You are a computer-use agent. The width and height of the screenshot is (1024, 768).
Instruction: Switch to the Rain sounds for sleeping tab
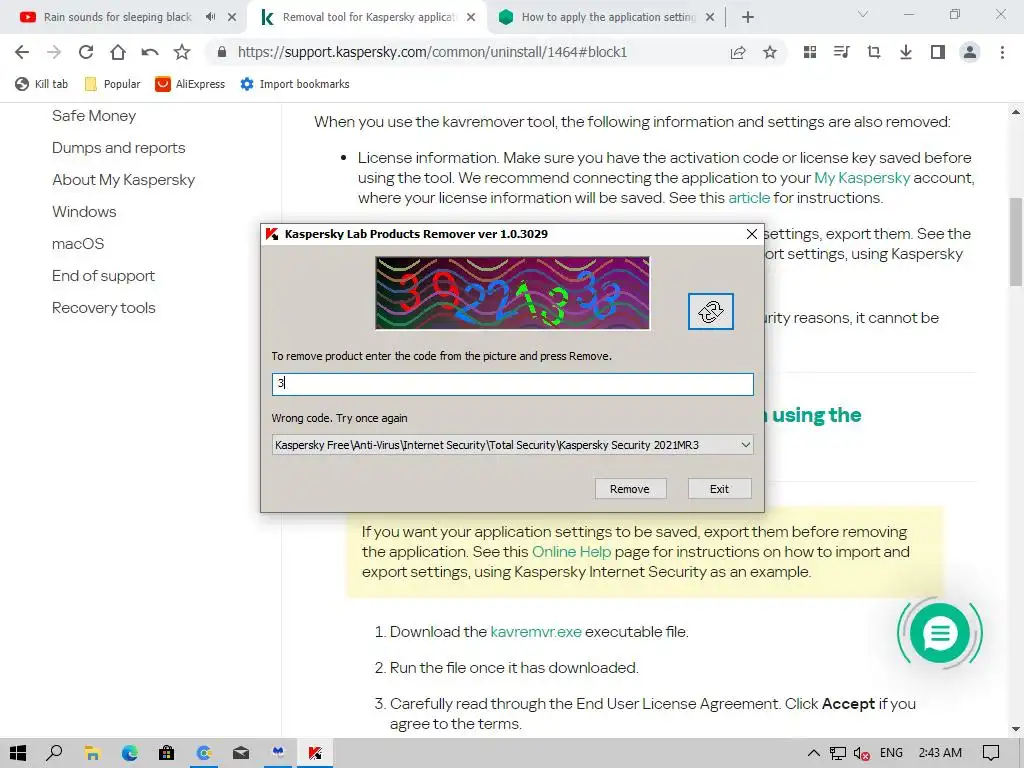(118, 17)
